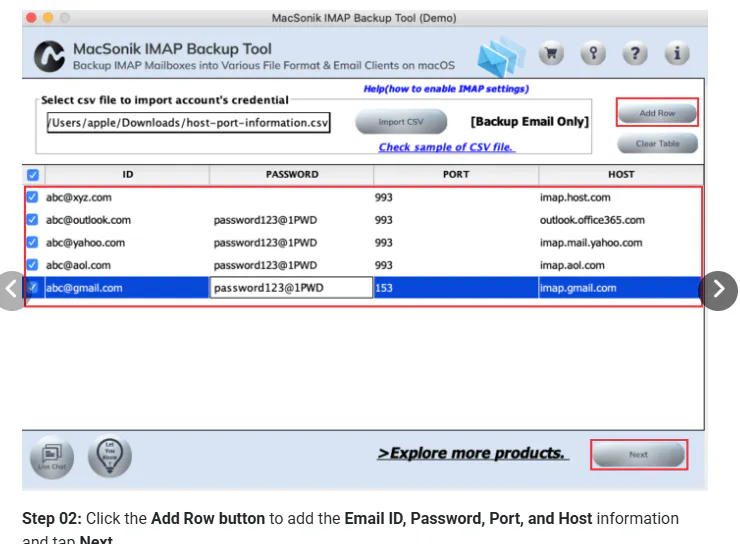Screen dimensions: 740x544
Task: Toggle the select-all header checkbox
Action: point(33,175)
